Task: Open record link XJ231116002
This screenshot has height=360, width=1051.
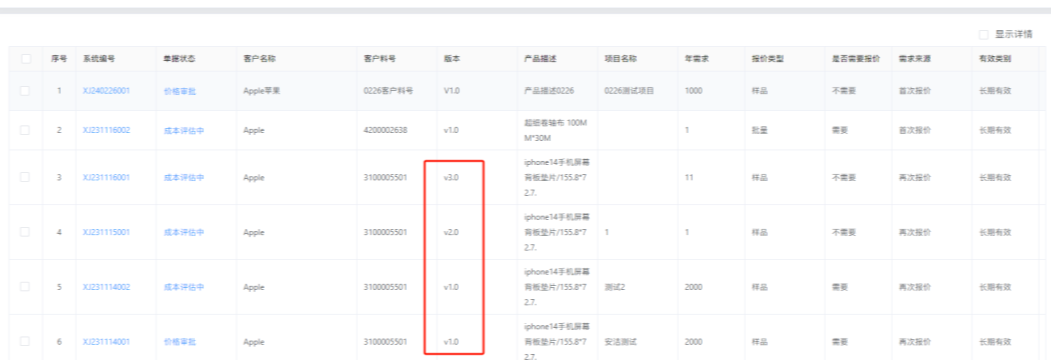Action: point(107,130)
